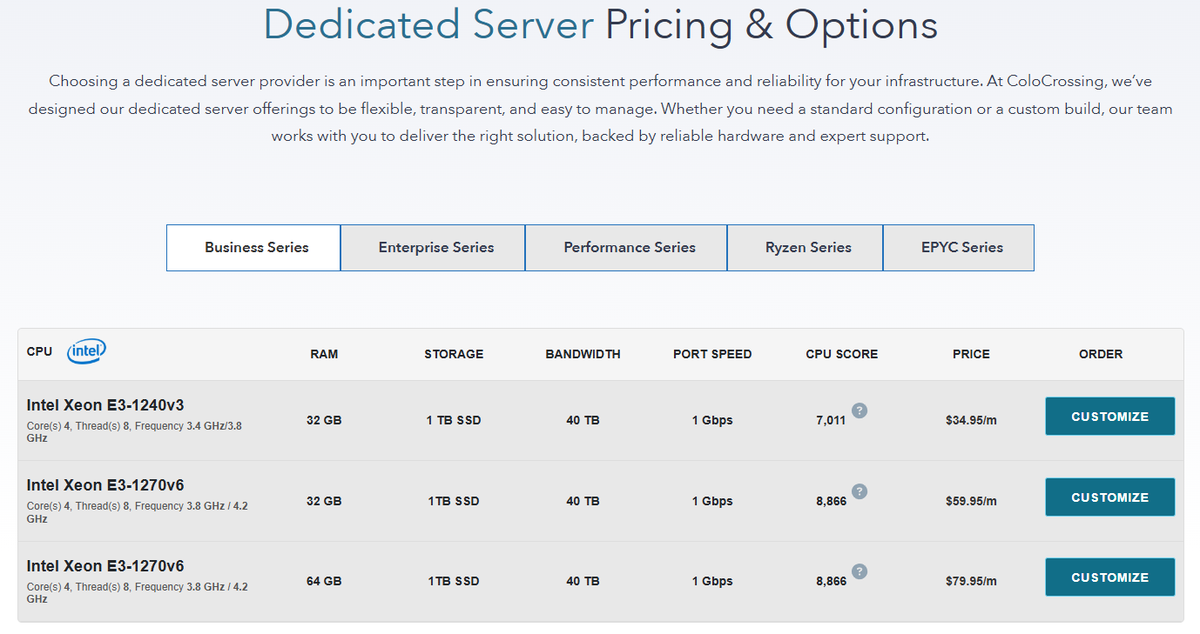Switch to the Enterprise Series tab

point(433,247)
